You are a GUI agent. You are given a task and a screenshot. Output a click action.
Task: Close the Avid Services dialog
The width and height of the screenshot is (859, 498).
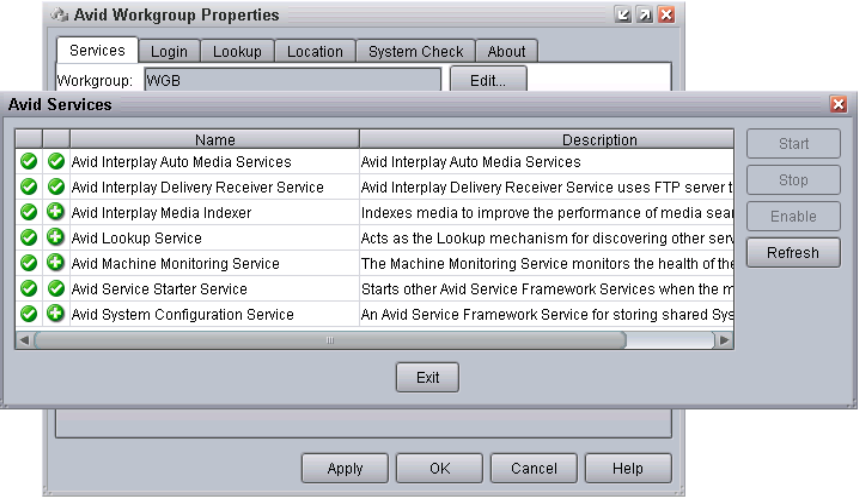point(839,104)
